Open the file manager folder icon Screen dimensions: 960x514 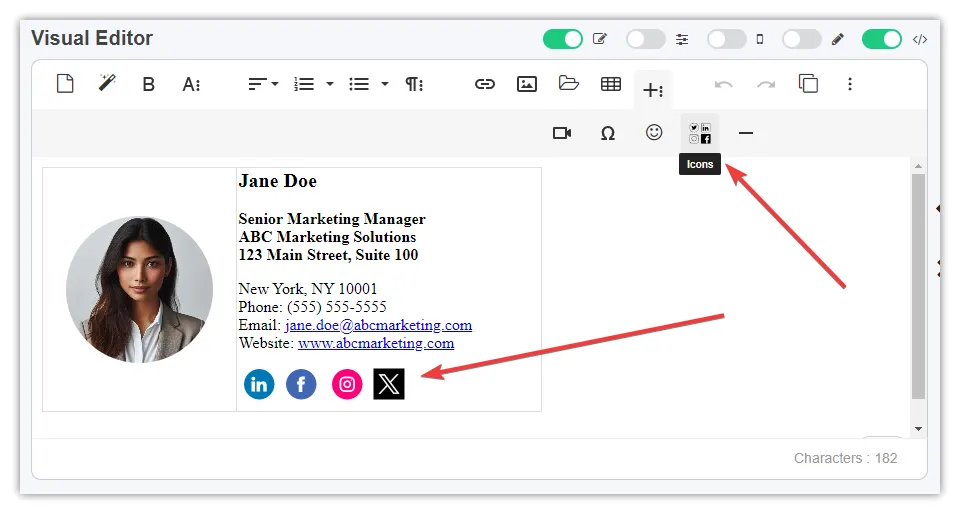(x=569, y=84)
